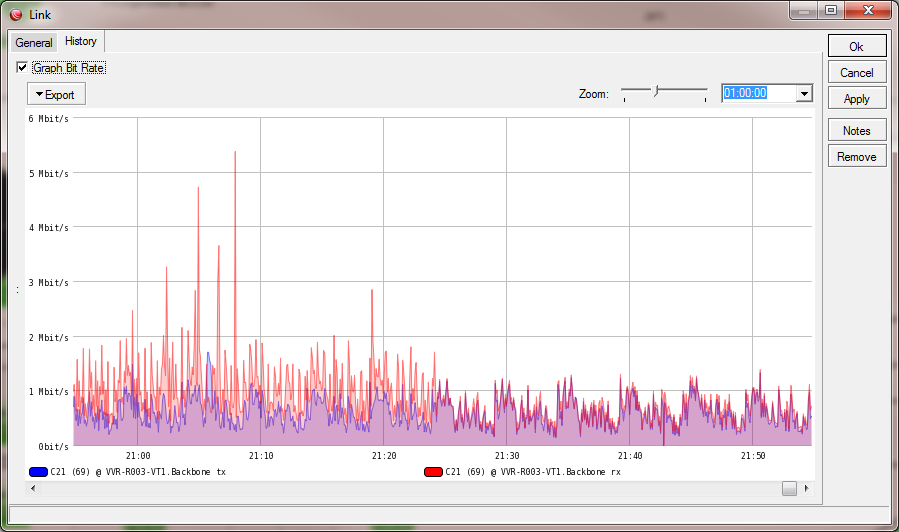The width and height of the screenshot is (899, 532).
Task: Click the graph scrollbar left arrow
Action: pos(33,488)
